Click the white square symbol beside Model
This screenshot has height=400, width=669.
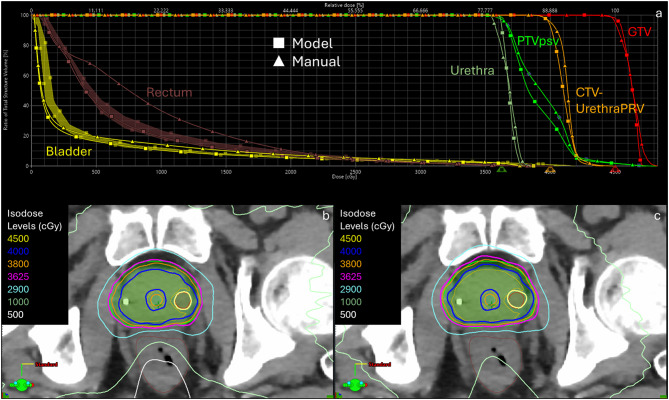click(279, 43)
